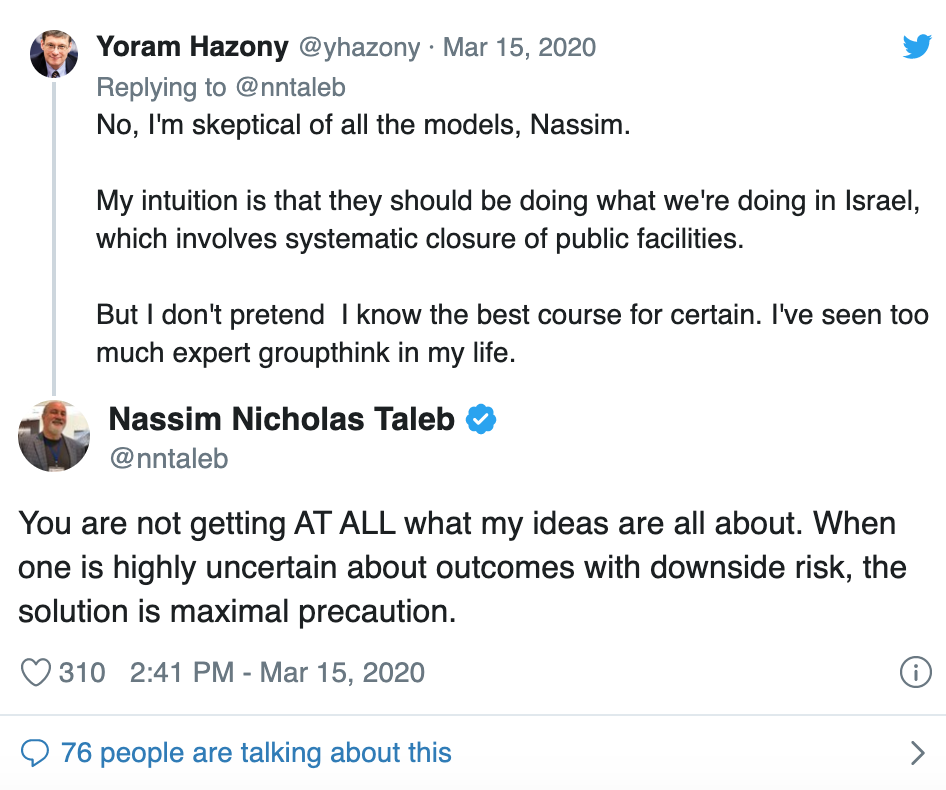Click the Yoram Hazony display name
Viewport: 946px width, 790px height.
(192, 47)
